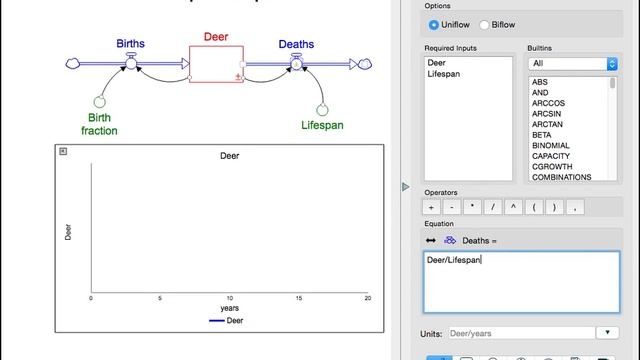This screenshot has height=360, width=640.
Task: Click the 'Births' flow label
Action: [130, 44]
